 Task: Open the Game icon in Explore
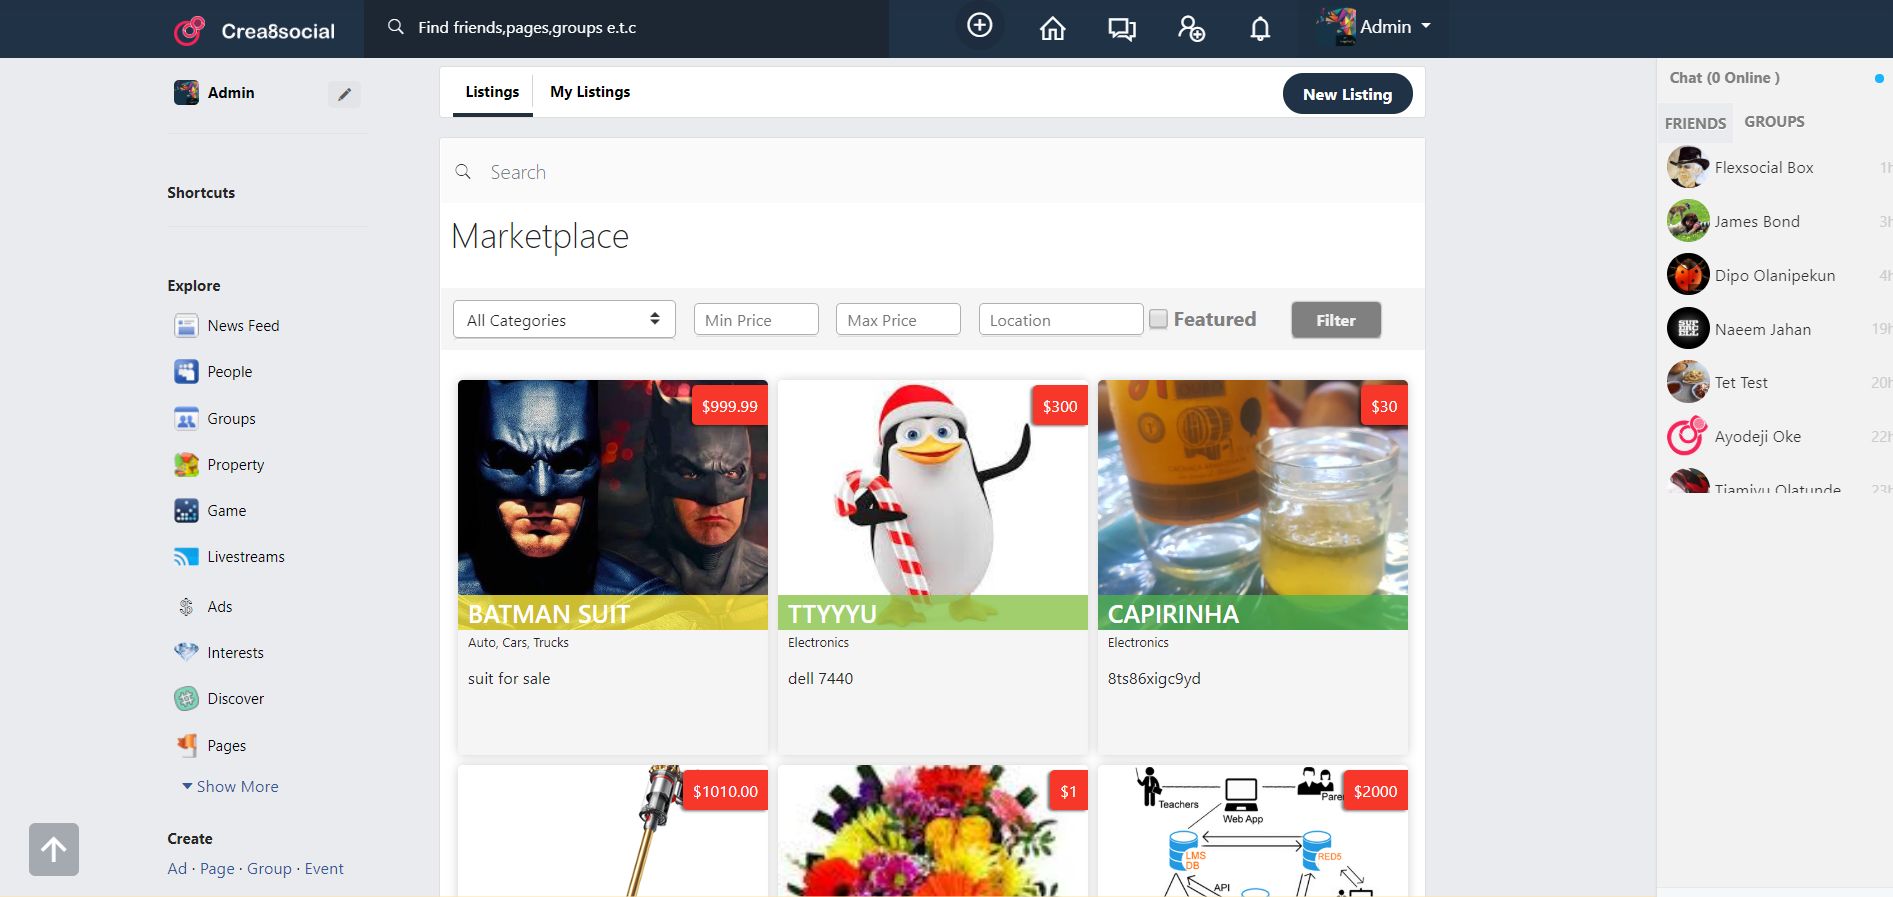coord(186,511)
